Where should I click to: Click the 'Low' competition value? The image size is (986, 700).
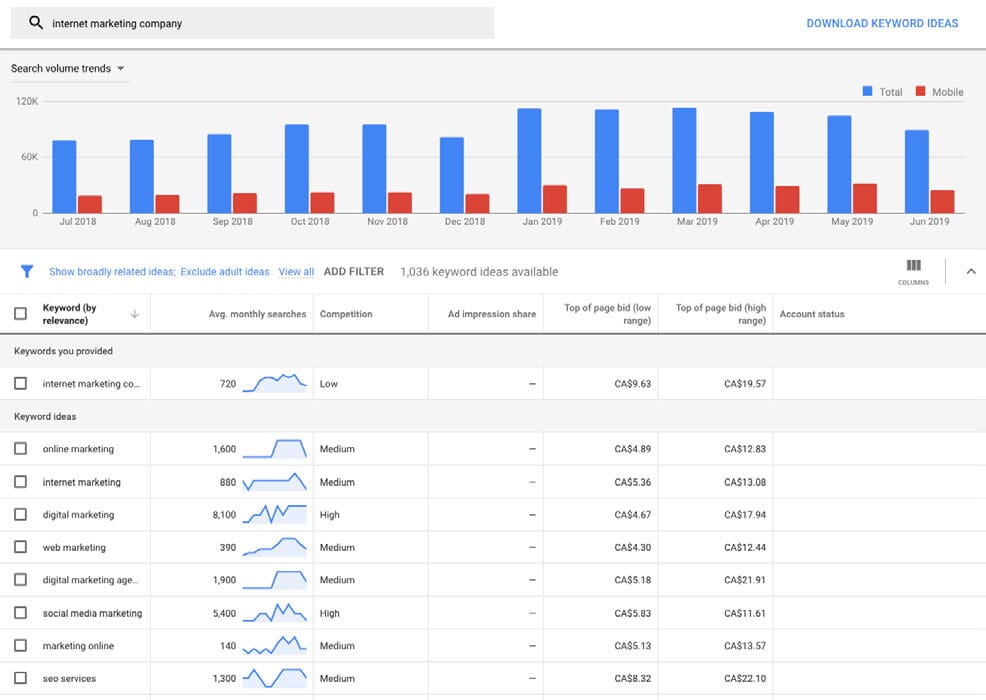(x=328, y=383)
